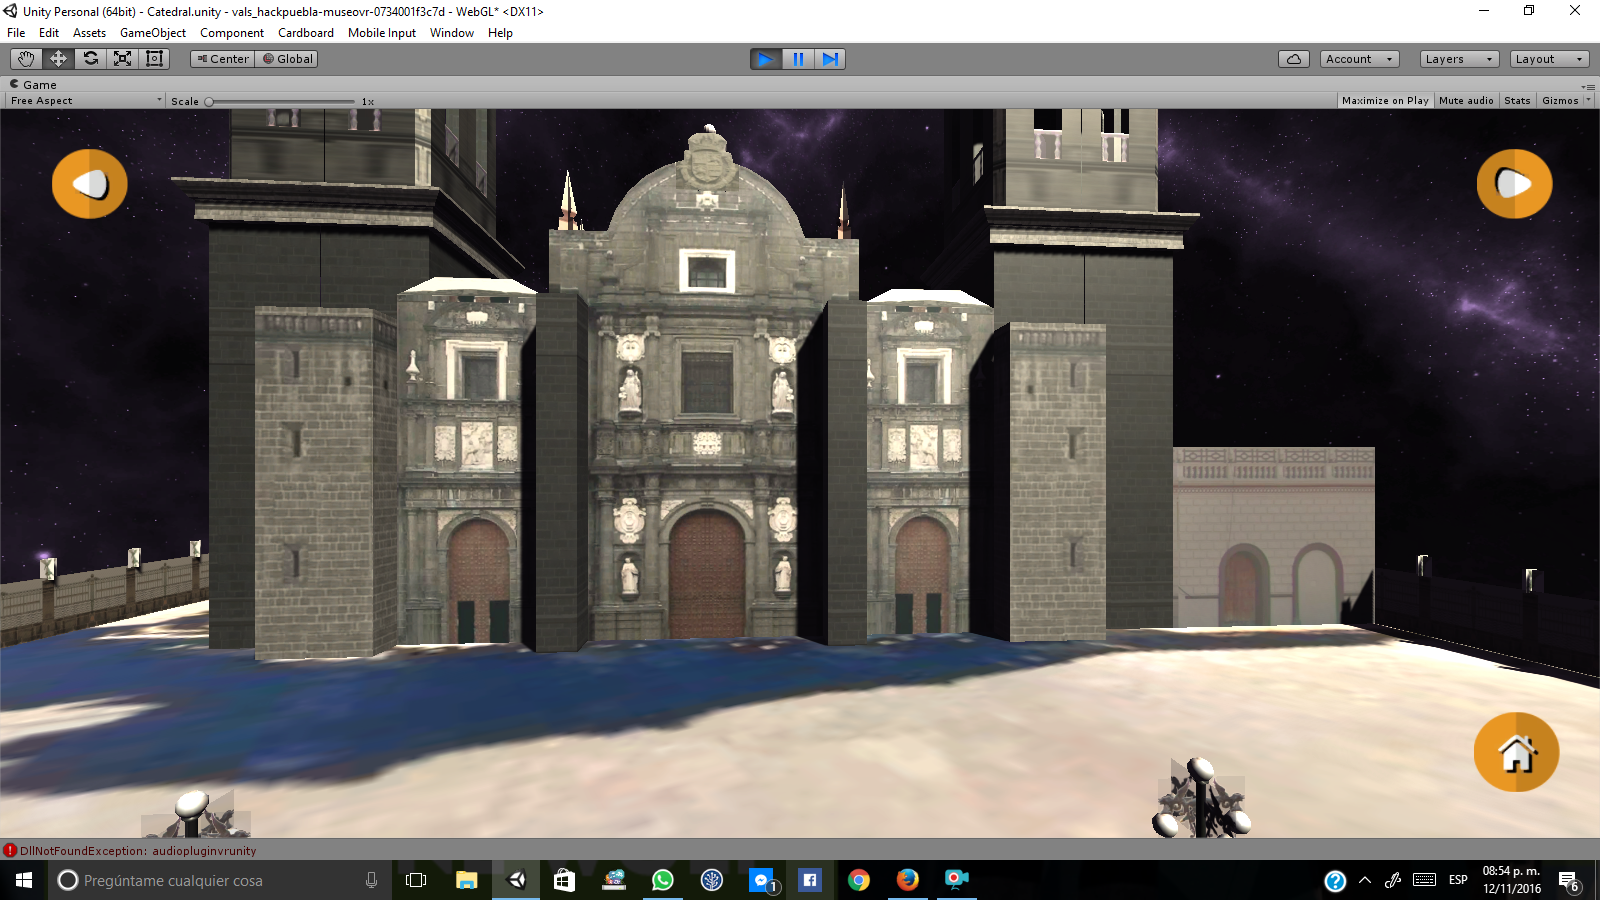Adjust the Game view Scale slider
This screenshot has height=900, width=1600.
[280, 101]
